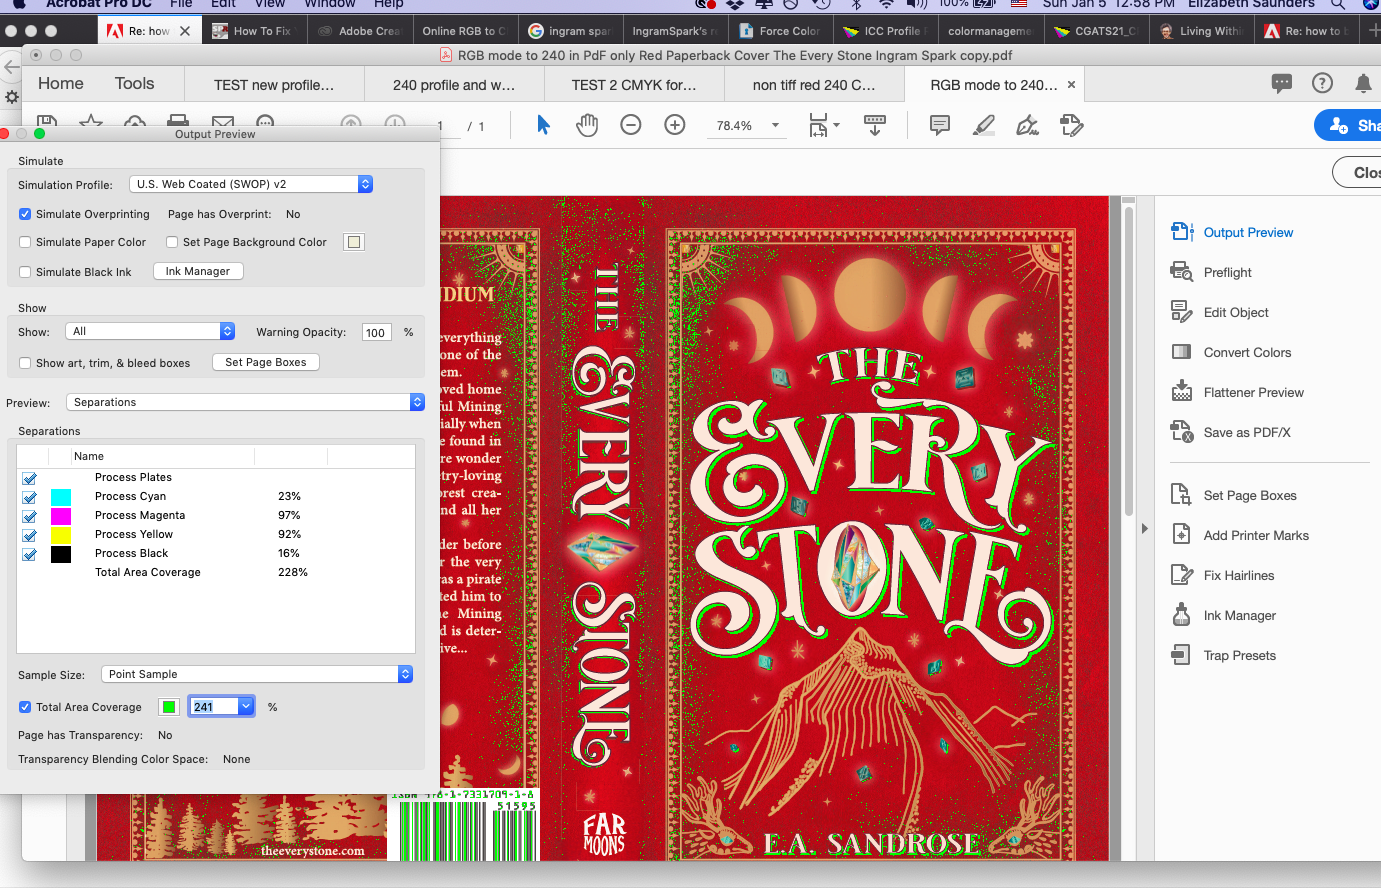Click the Set Page Boxes button in dialog

pyautogui.click(x=266, y=362)
